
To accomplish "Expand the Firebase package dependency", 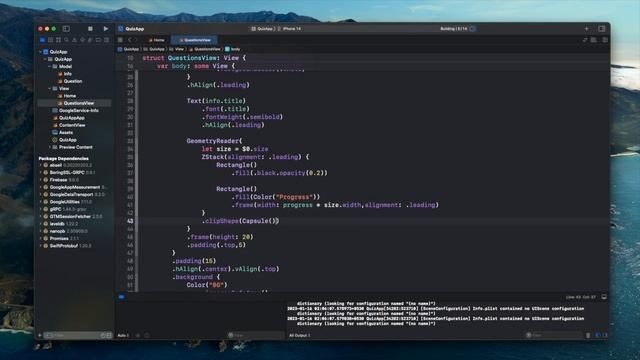I will pos(41,180).
